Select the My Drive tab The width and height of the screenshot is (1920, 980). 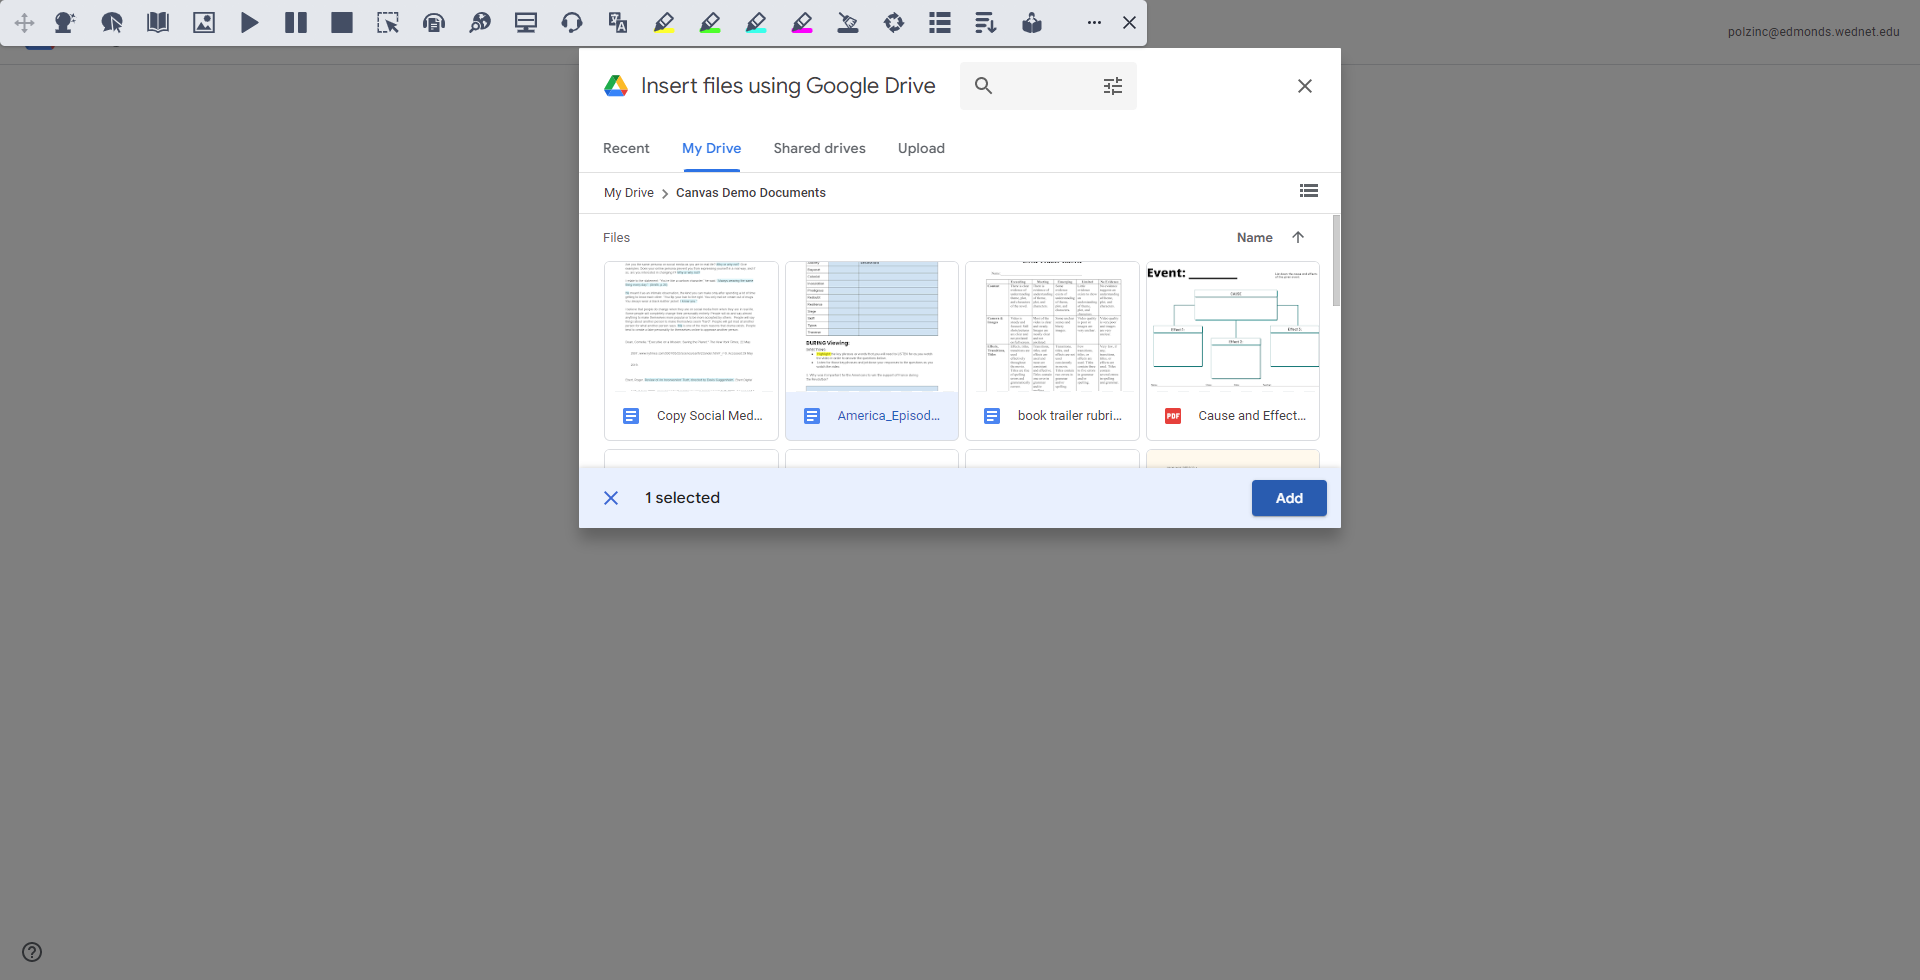tap(712, 148)
